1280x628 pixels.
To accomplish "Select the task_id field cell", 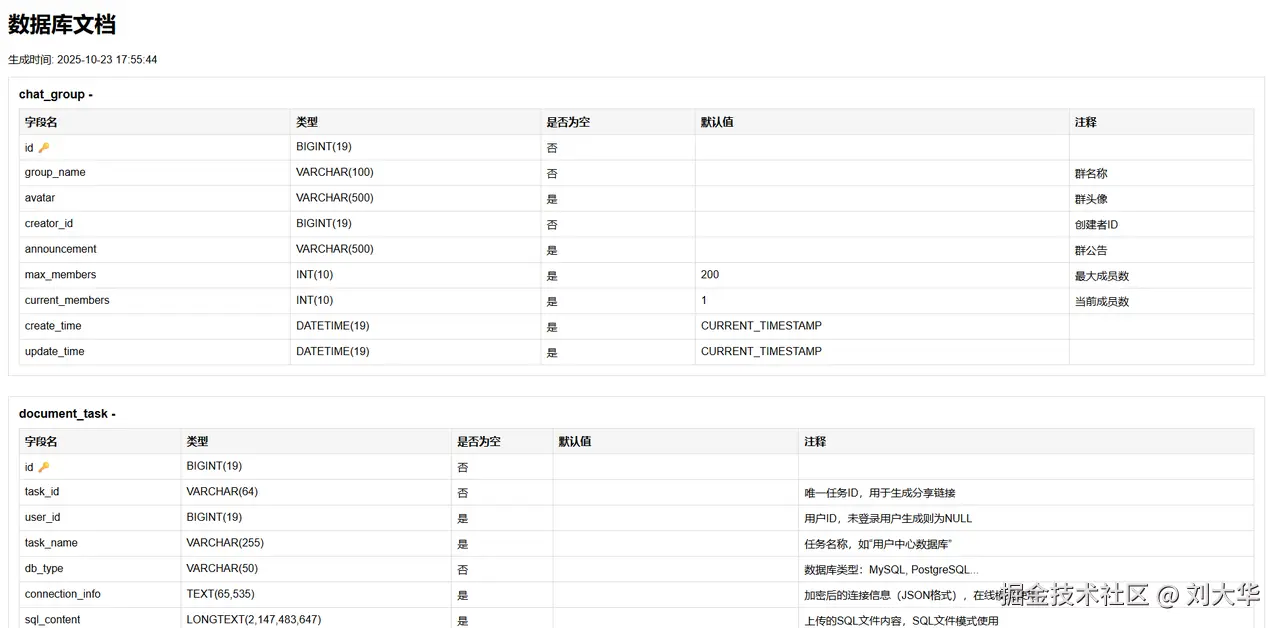I will coord(100,492).
